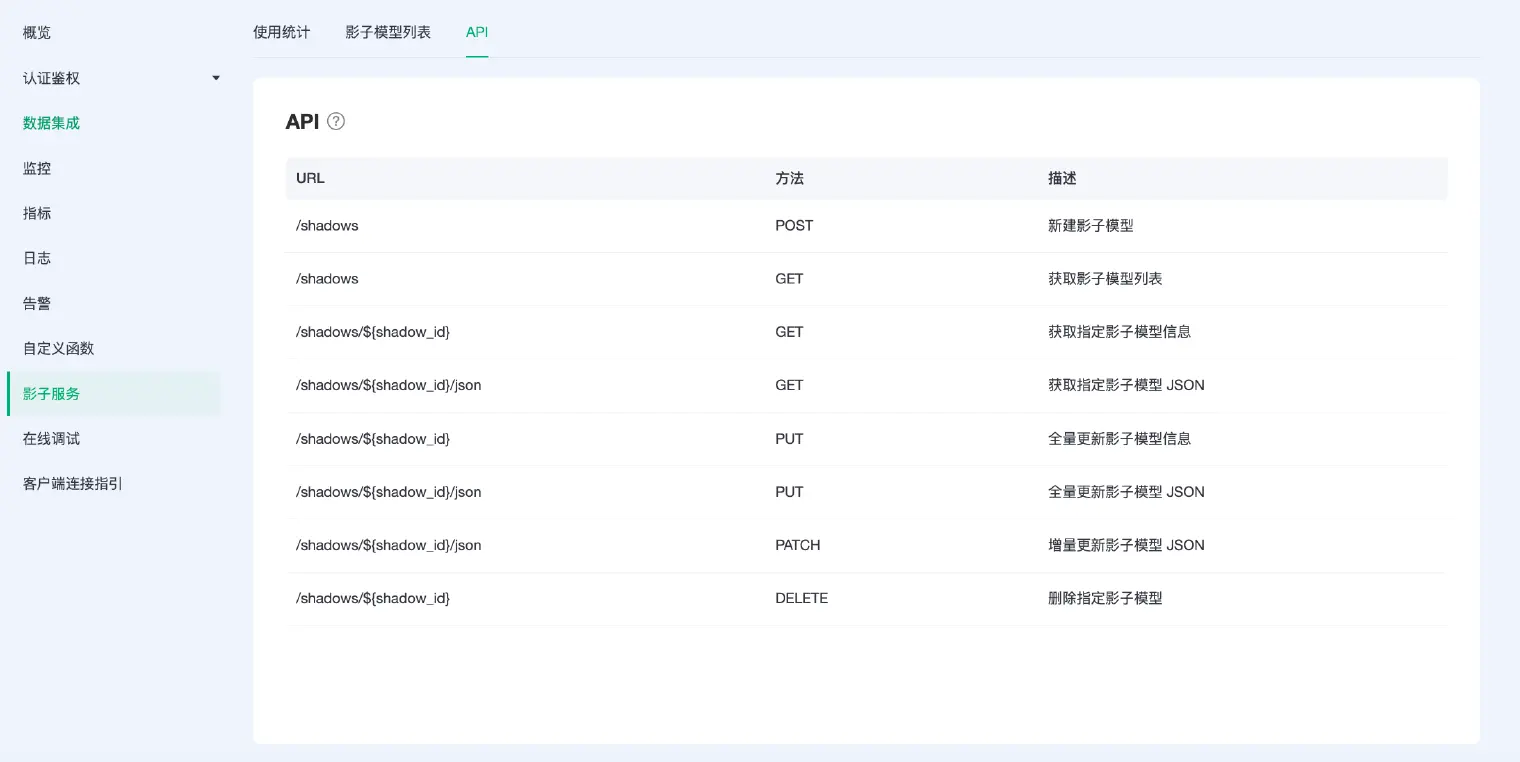Click PUT in the 全量更新影子模型 JSON row
1520x762 pixels.
click(789, 492)
